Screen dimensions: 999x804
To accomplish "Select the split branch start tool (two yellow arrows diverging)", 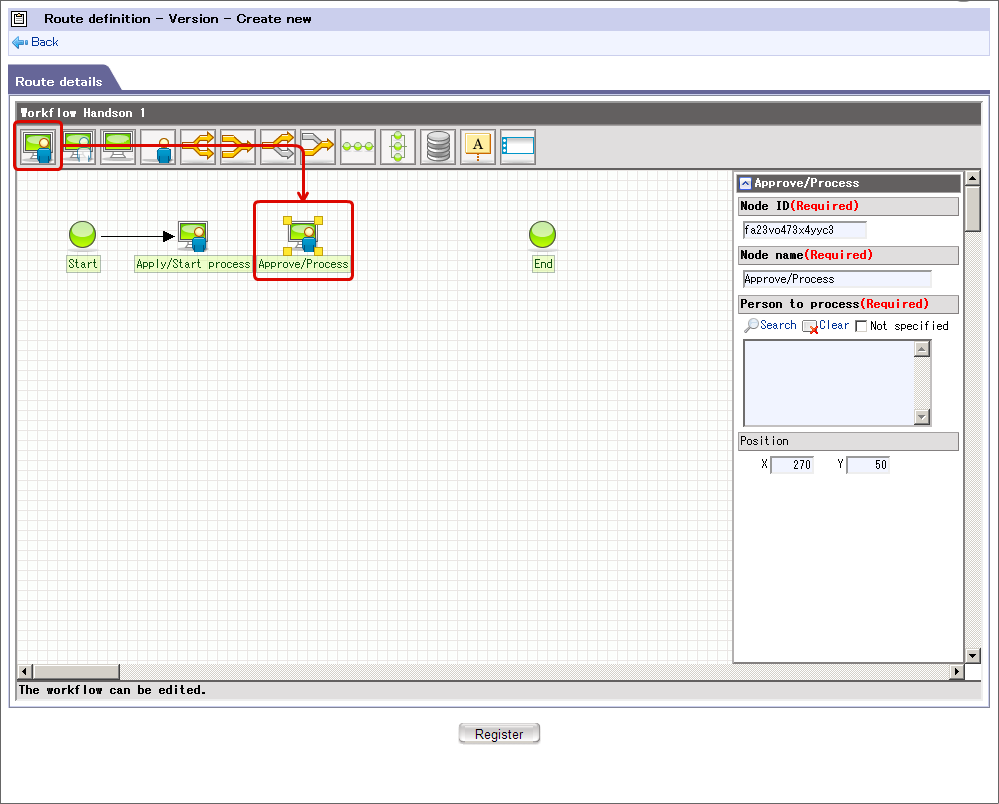I will click(x=198, y=147).
